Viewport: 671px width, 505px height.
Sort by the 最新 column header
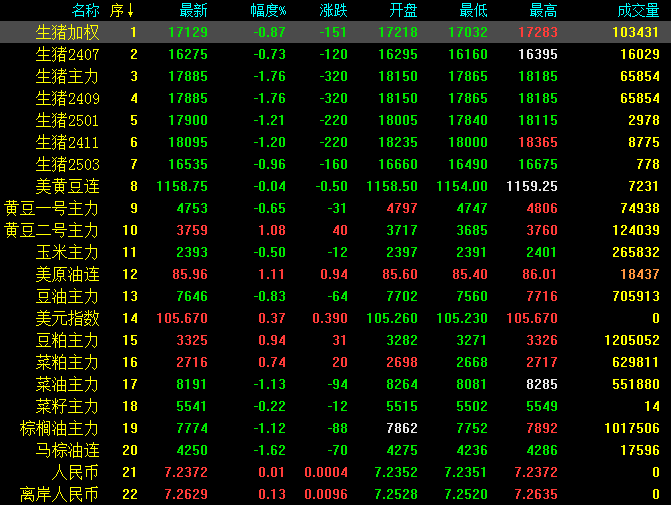click(193, 10)
